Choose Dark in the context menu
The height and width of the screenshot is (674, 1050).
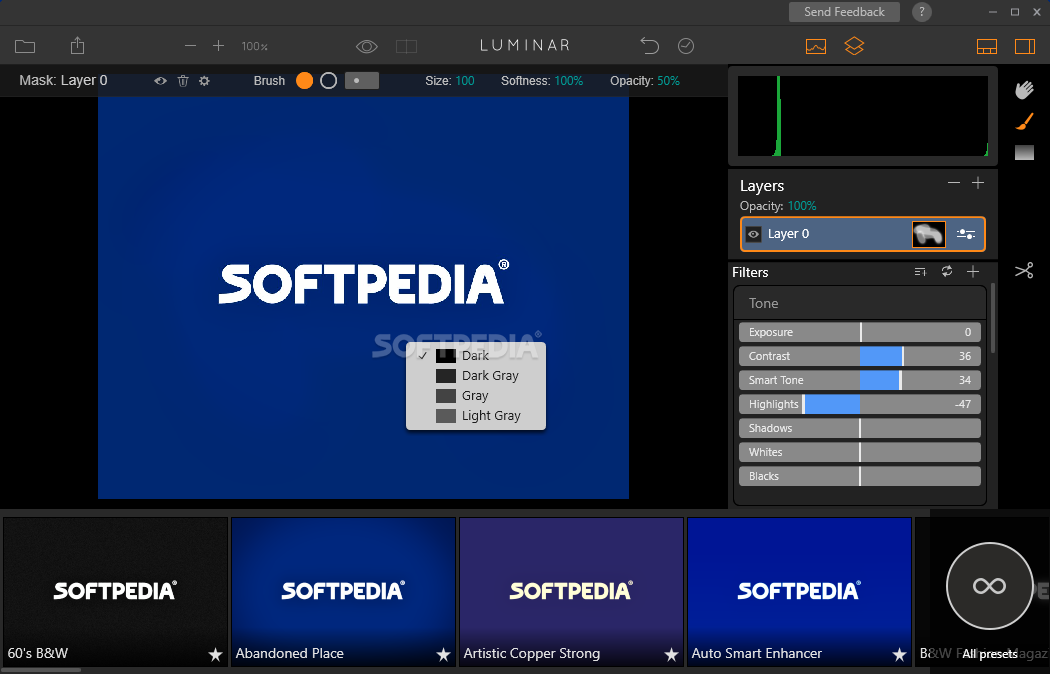[475, 355]
